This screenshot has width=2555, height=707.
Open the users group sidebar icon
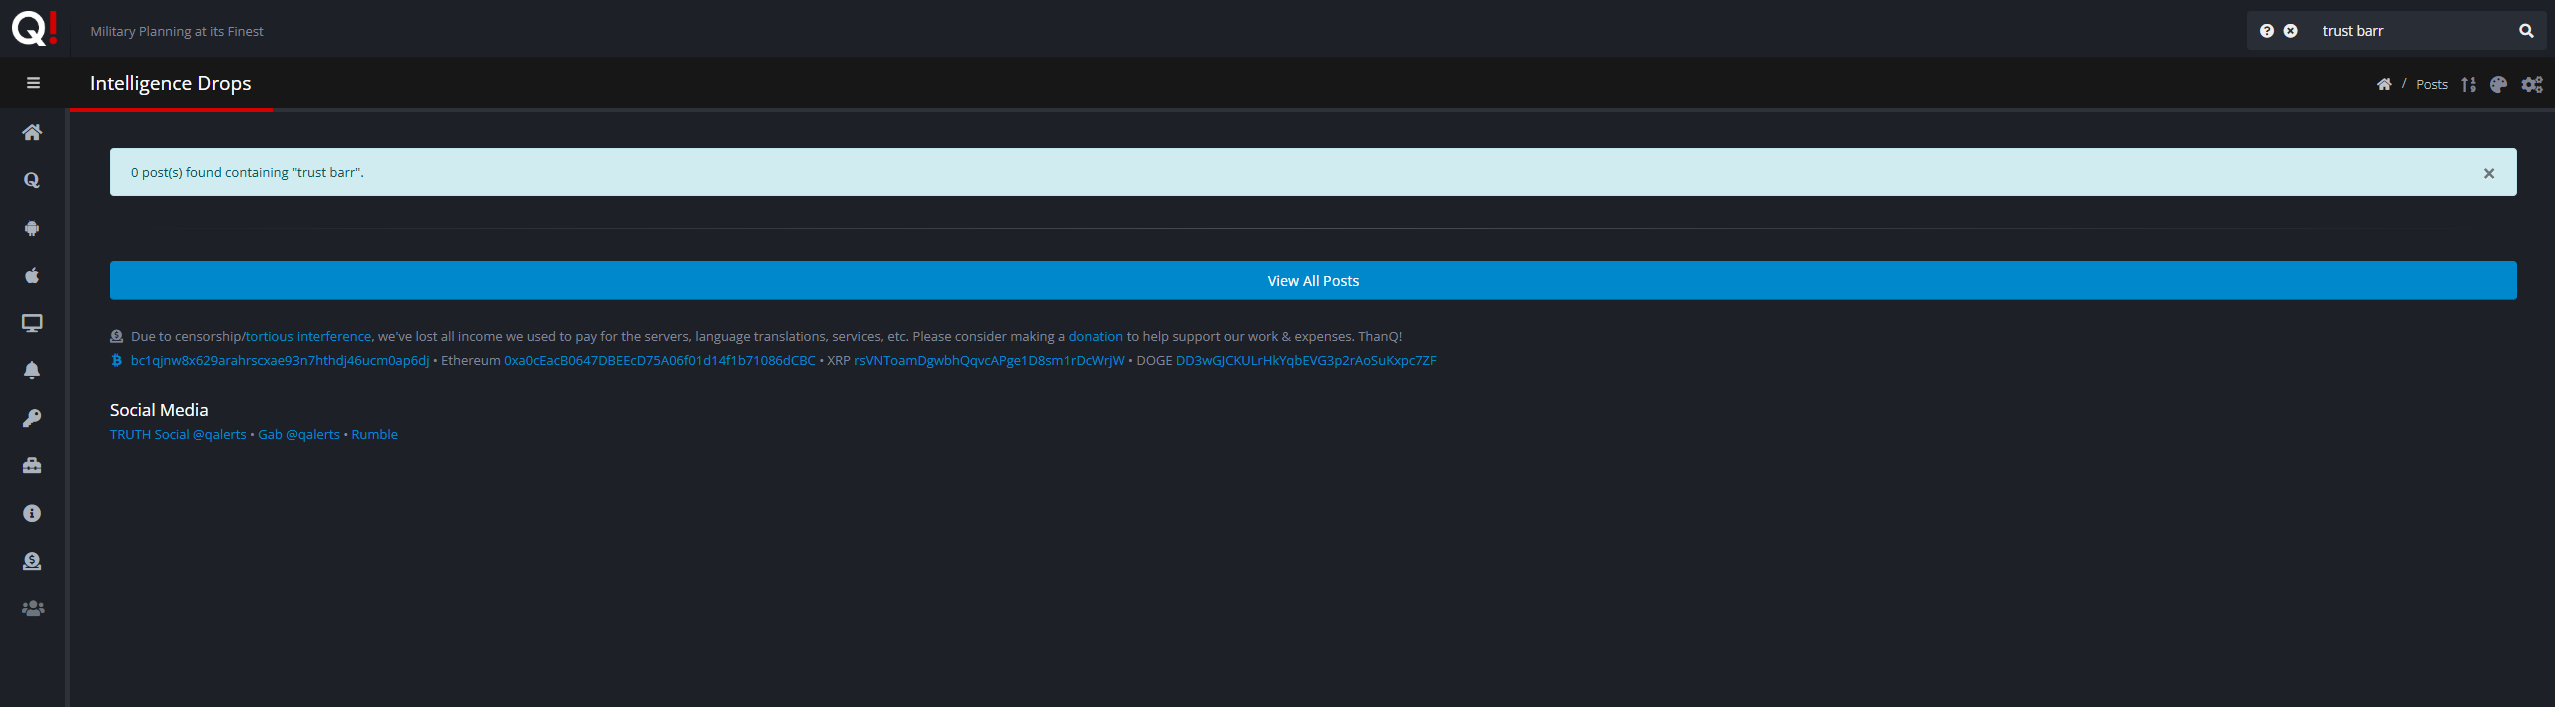[33, 608]
